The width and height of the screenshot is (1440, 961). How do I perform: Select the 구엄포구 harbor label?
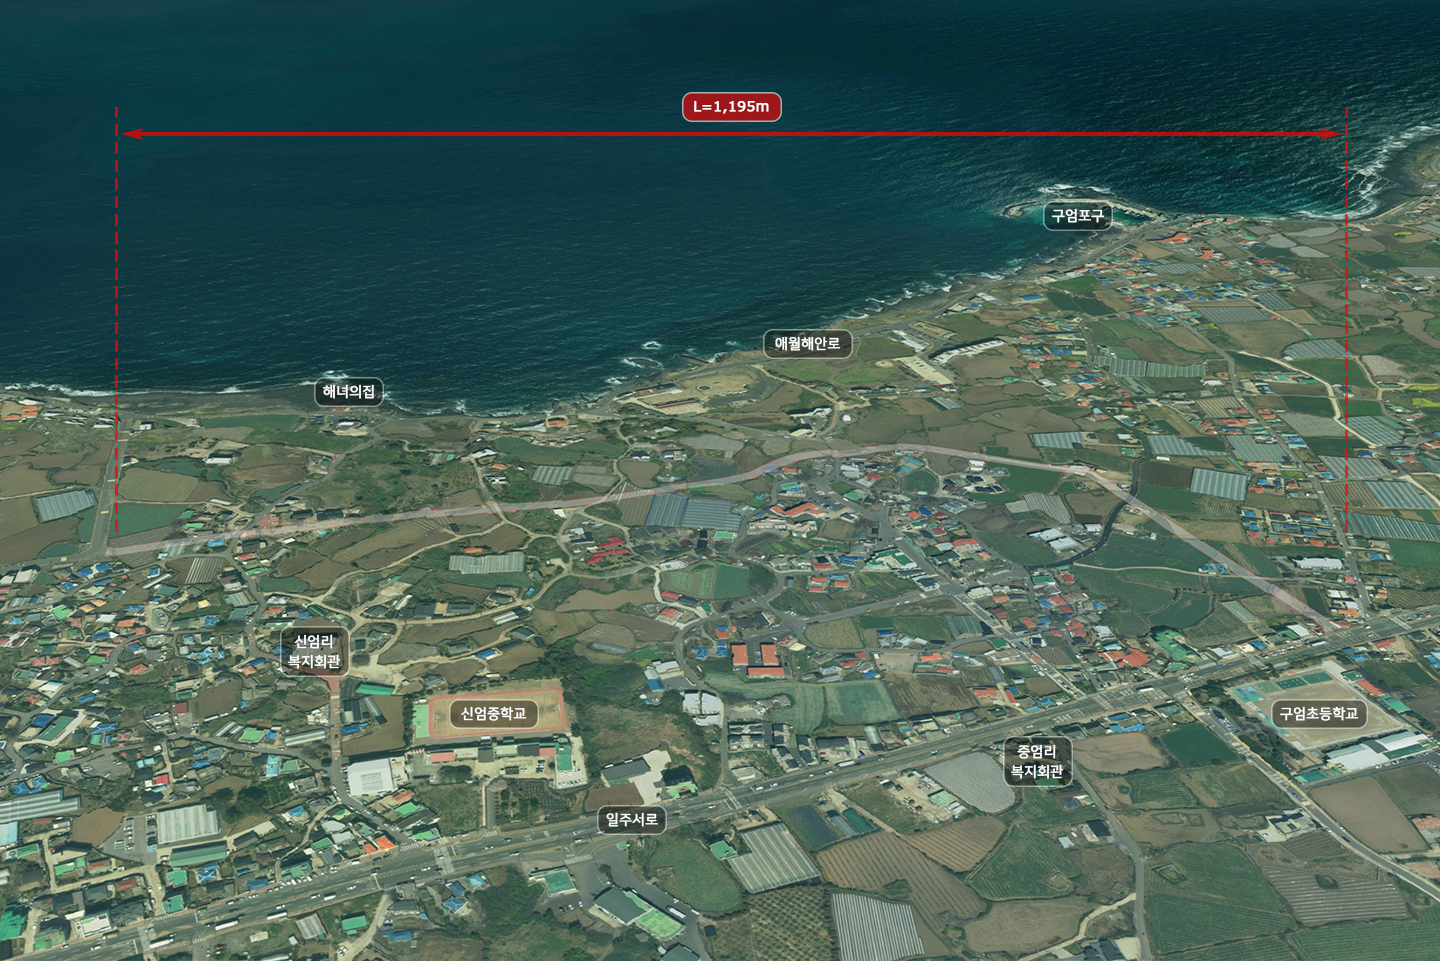click(x=1077, y=216)
